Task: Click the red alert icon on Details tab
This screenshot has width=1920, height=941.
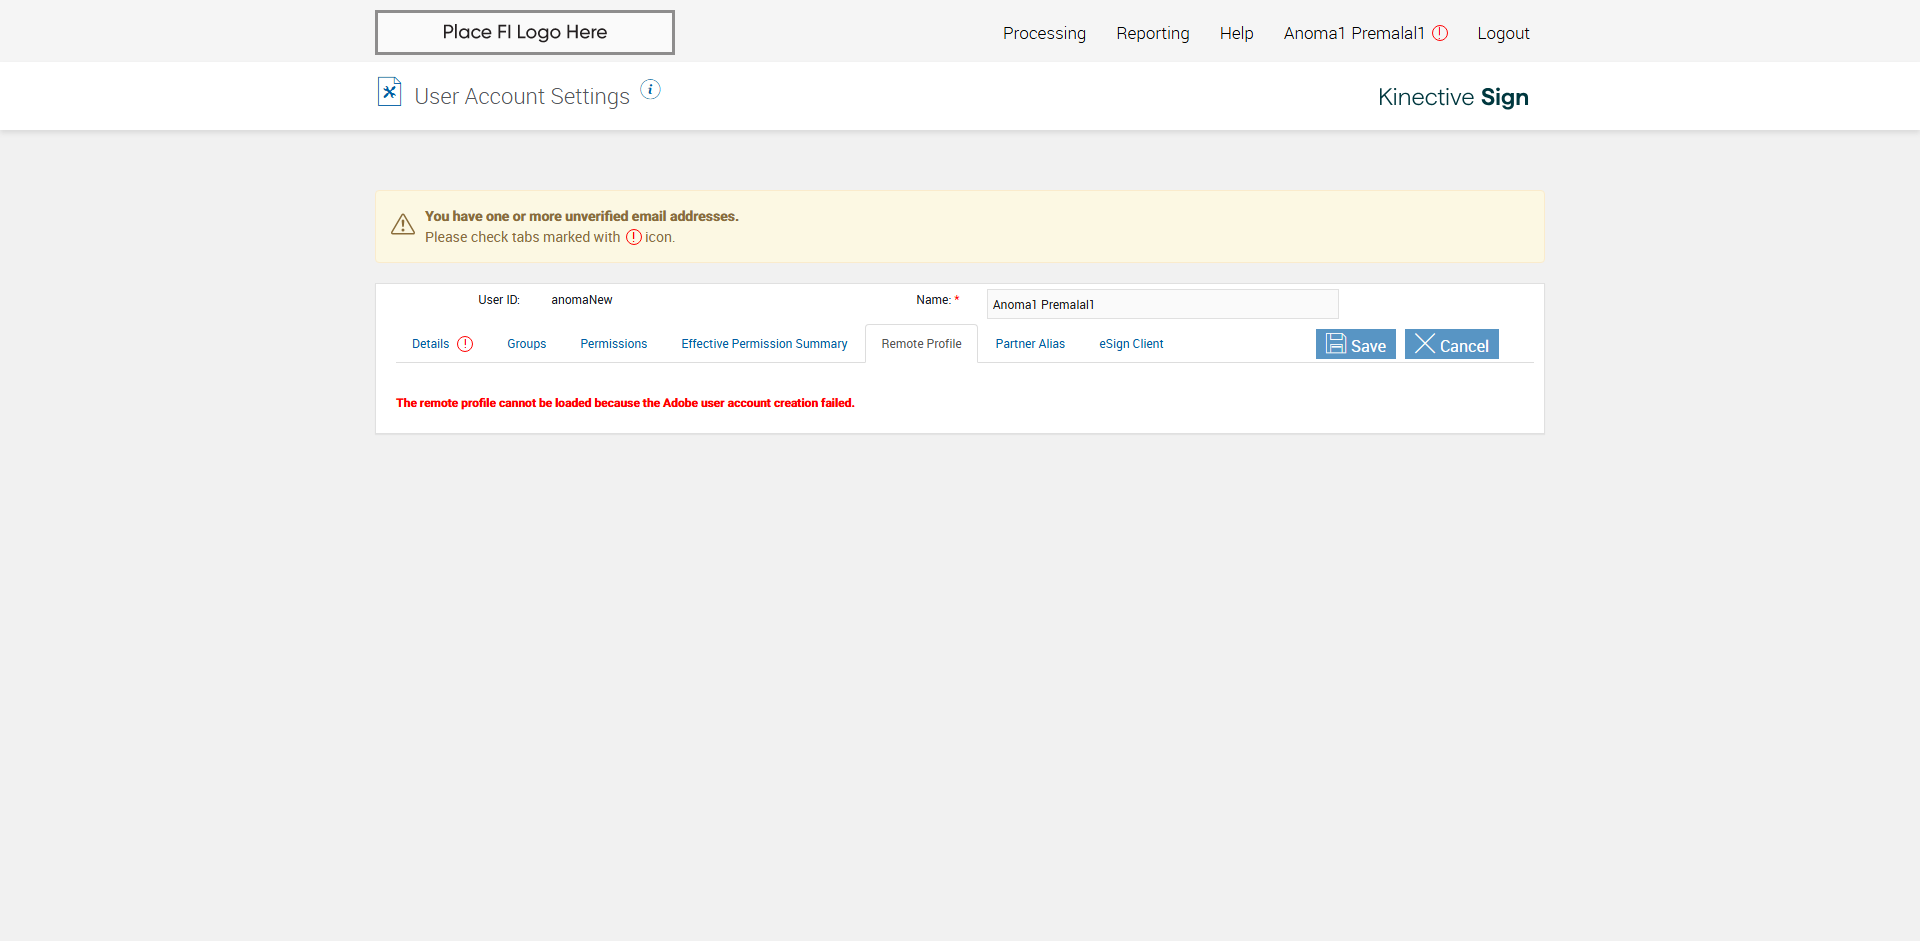Action: [465, 344]
